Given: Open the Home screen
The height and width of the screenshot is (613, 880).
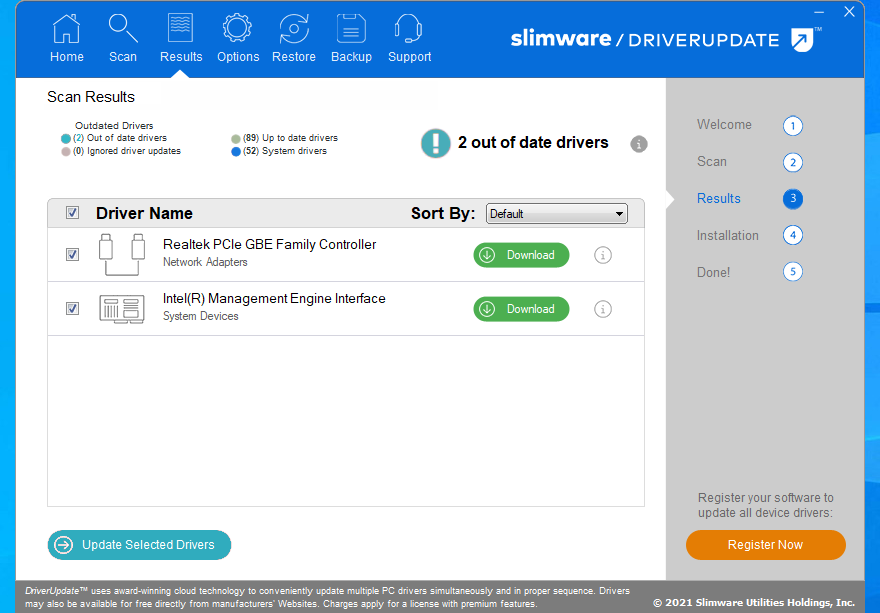Looking at the screenshot, I should coord(66,38).
